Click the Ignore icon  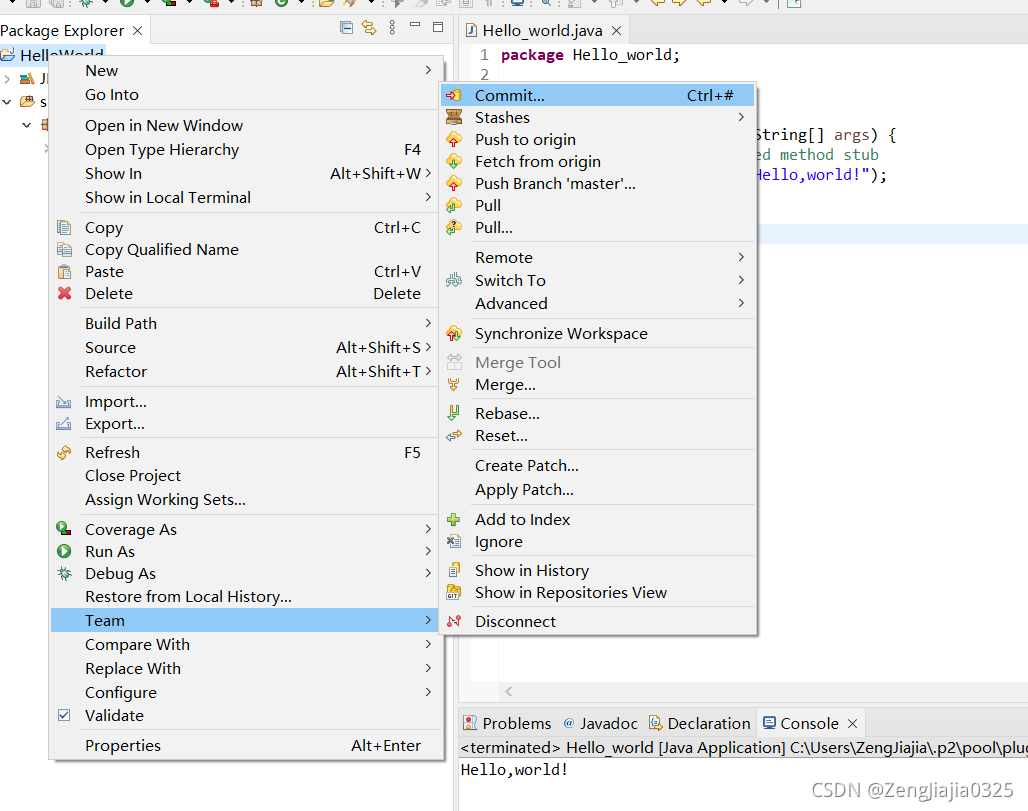point(454,542)
